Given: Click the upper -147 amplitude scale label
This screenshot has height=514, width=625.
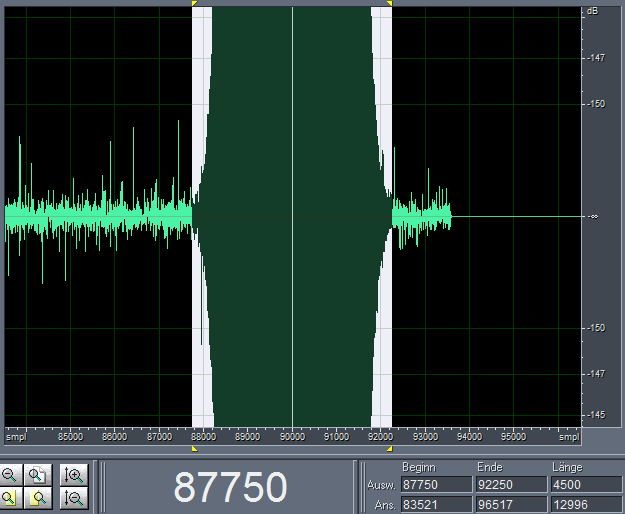Looking at the screenshot, I should tap(596, 58).
